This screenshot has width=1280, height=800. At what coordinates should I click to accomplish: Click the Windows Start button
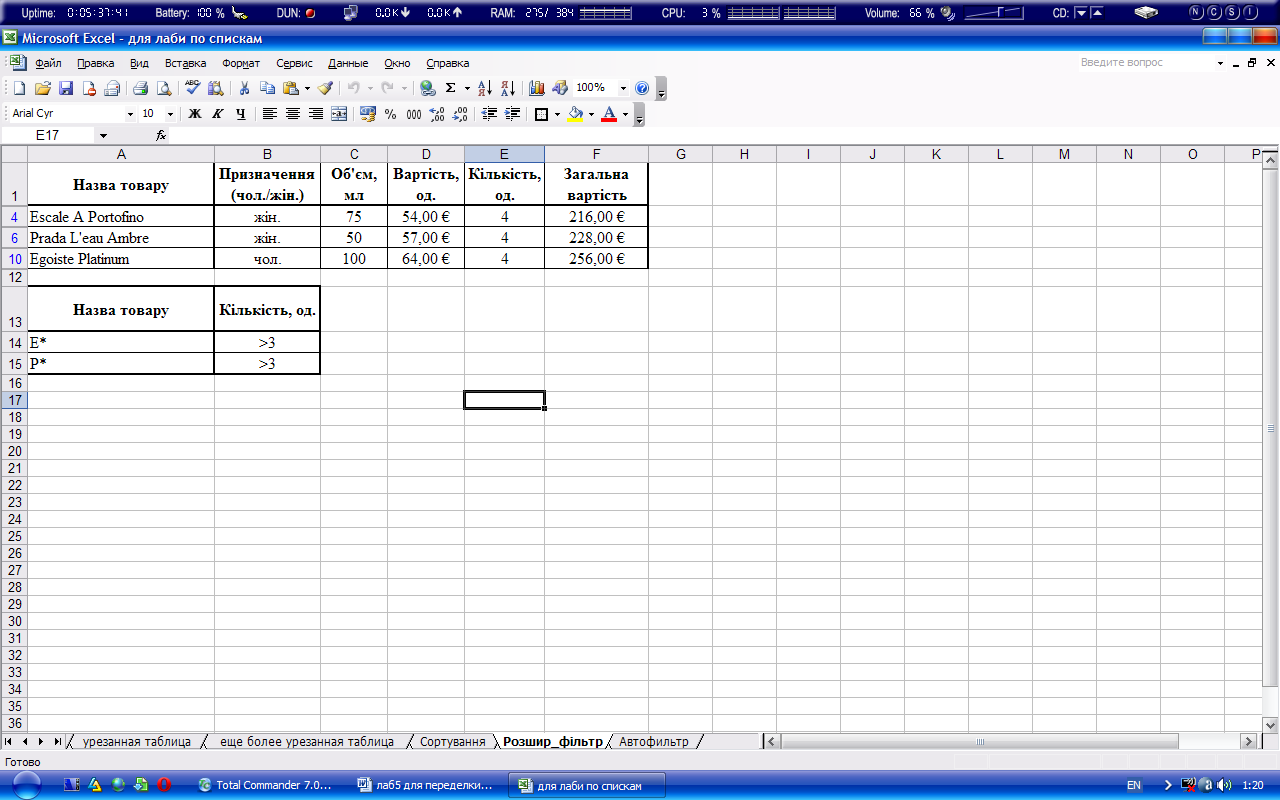(25, 785)
